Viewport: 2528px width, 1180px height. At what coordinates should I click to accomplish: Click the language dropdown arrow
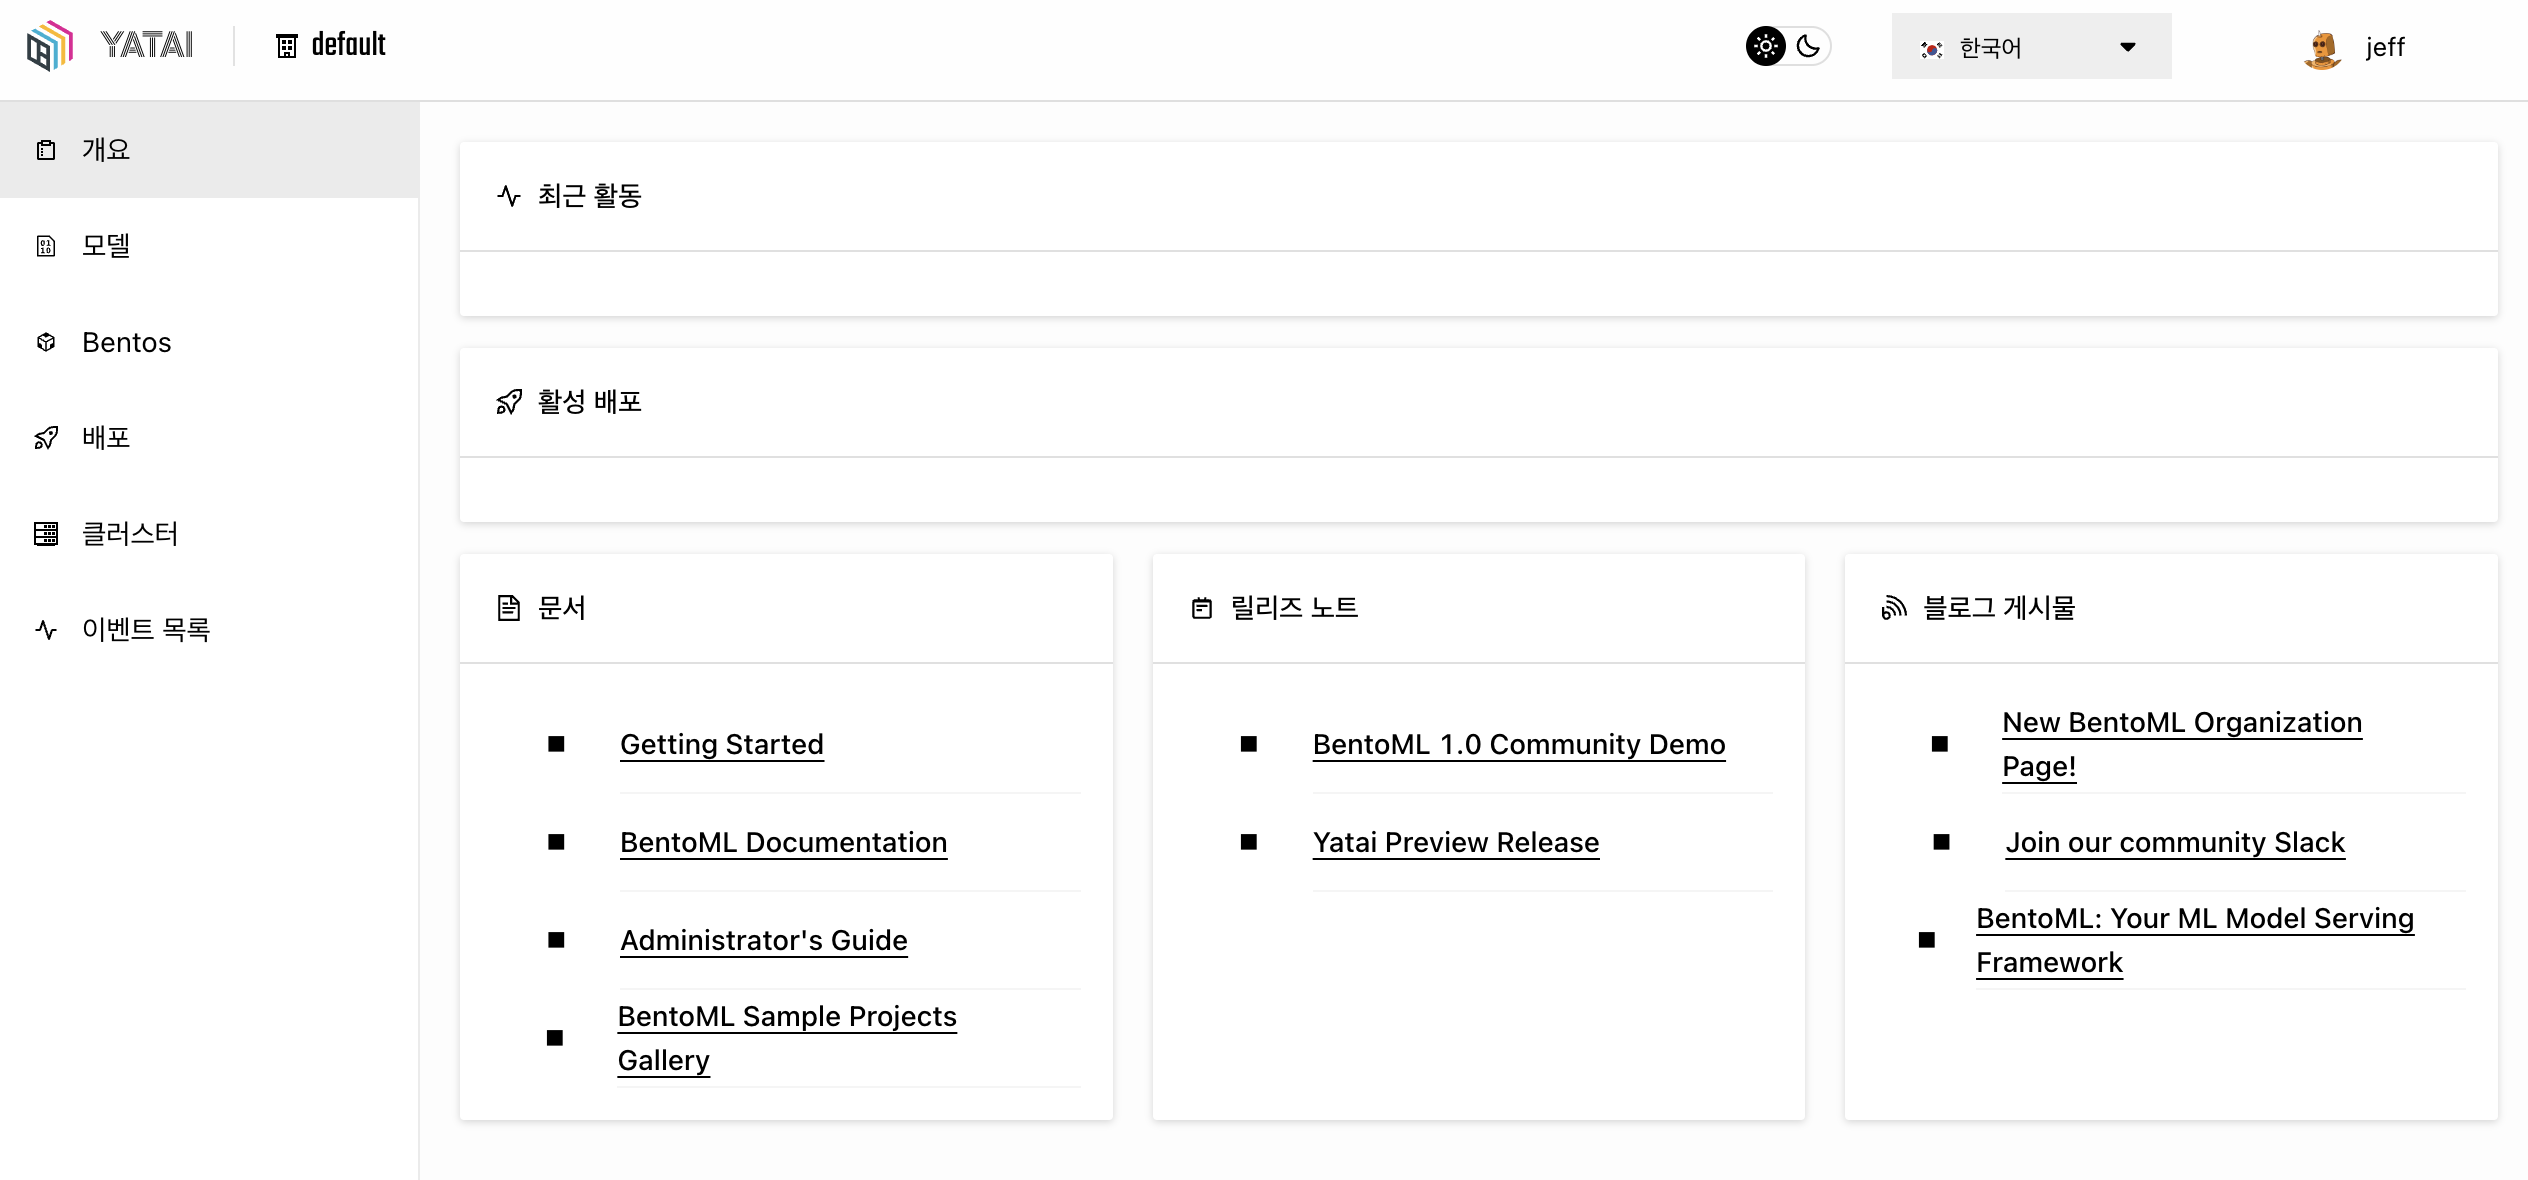point(2128,47)
